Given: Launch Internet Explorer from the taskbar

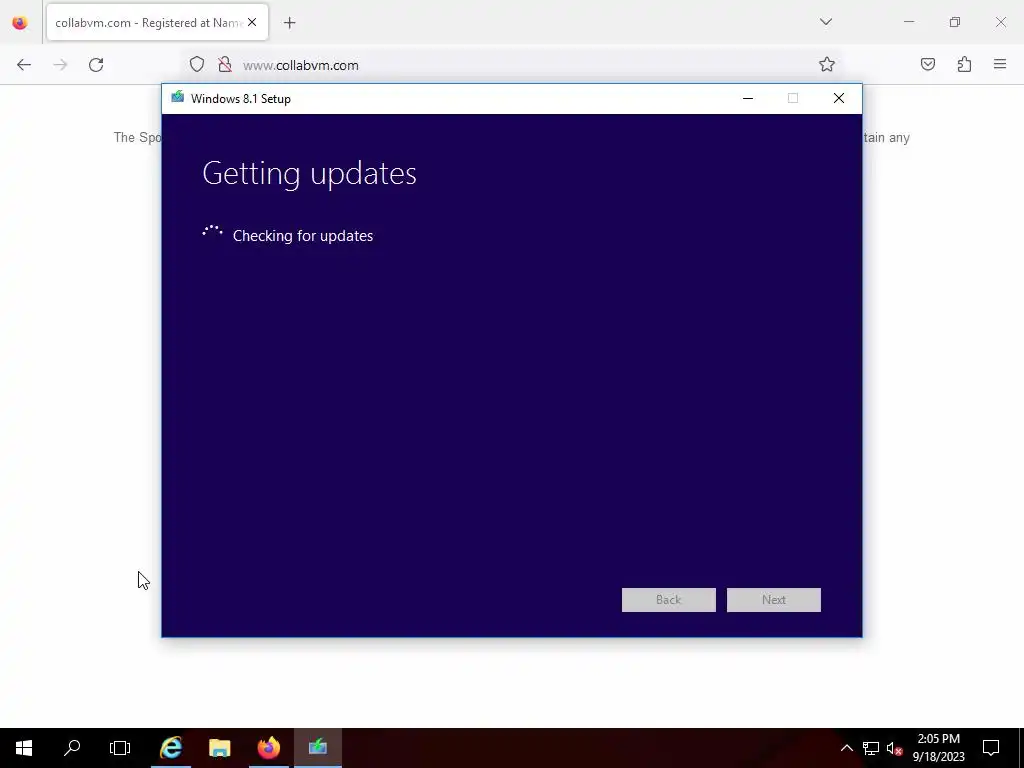Looking at the screenshot, I should 171,748.
